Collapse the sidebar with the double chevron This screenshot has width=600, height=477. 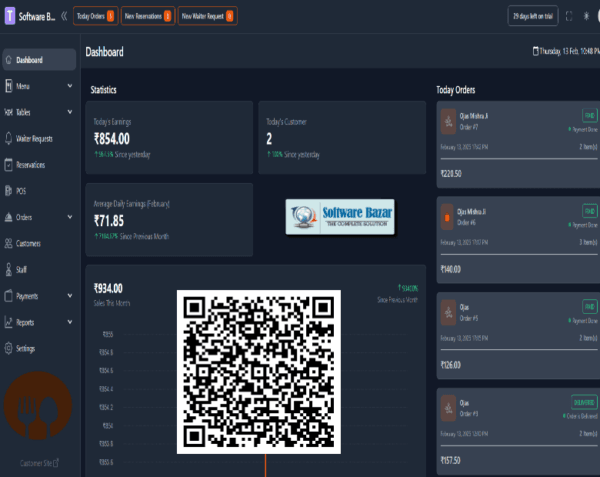[64, 16]
